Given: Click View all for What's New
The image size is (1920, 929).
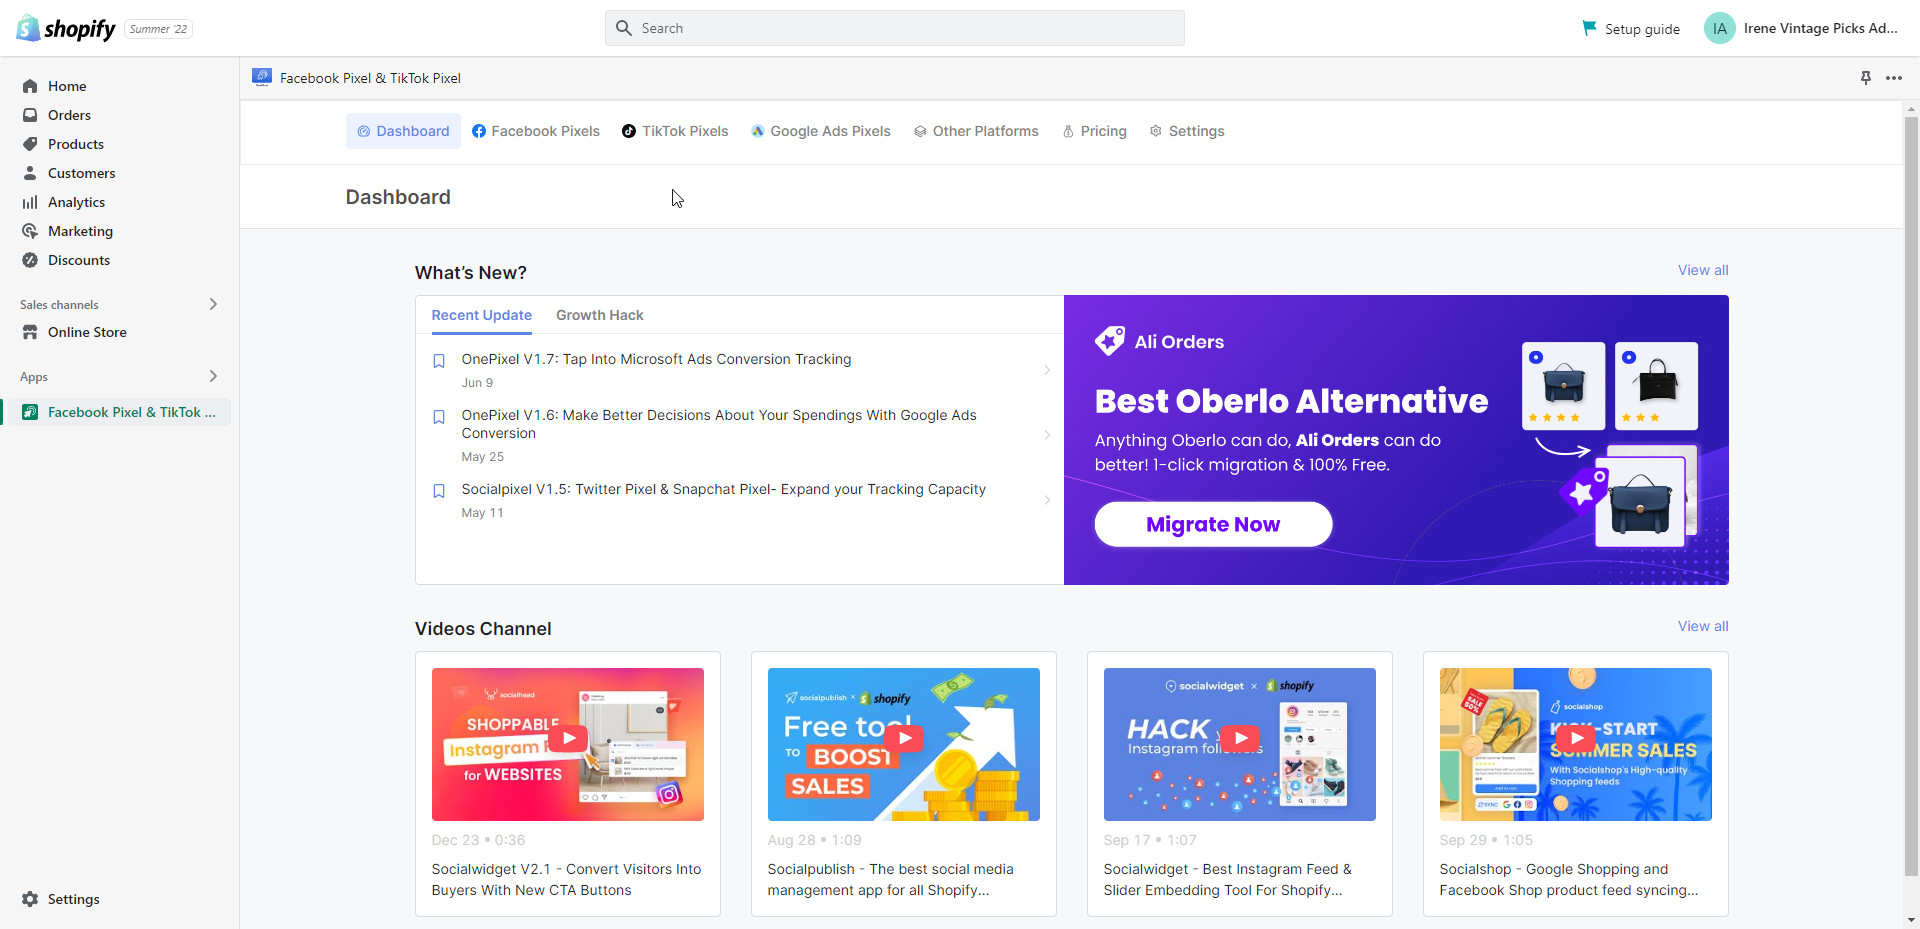Looking at the screenshot, I should (x=1703, y=270).
